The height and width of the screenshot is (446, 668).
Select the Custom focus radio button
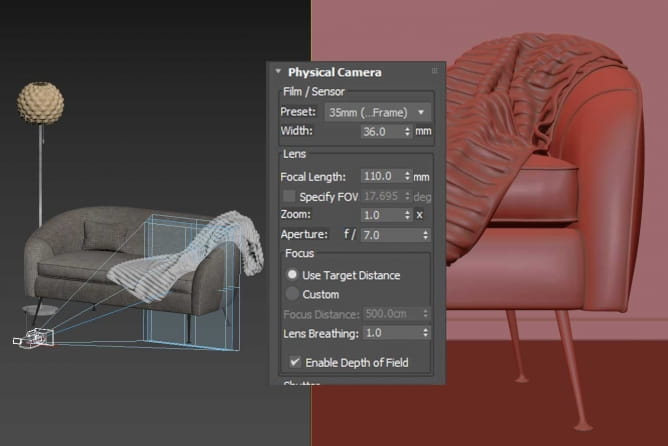292,294
